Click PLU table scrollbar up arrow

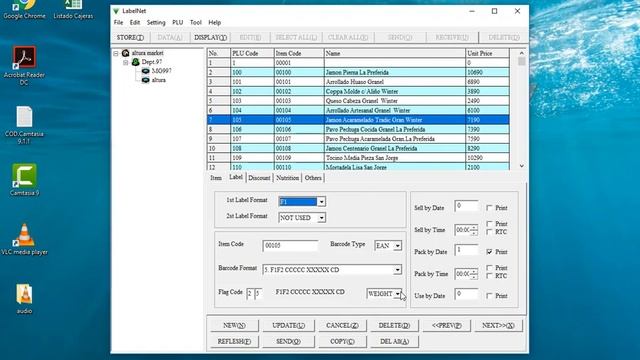click(x=522, y=53)
